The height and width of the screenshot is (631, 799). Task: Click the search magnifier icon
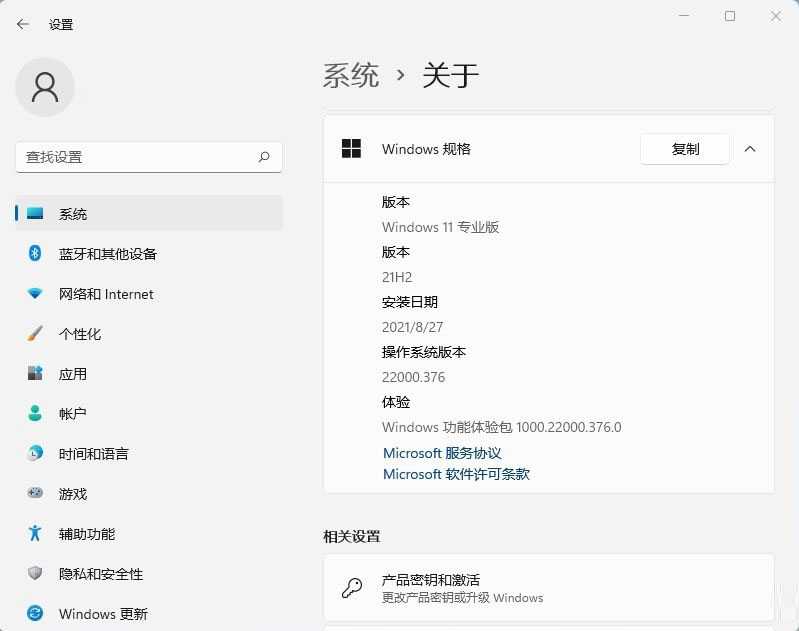tap(264, 157)
